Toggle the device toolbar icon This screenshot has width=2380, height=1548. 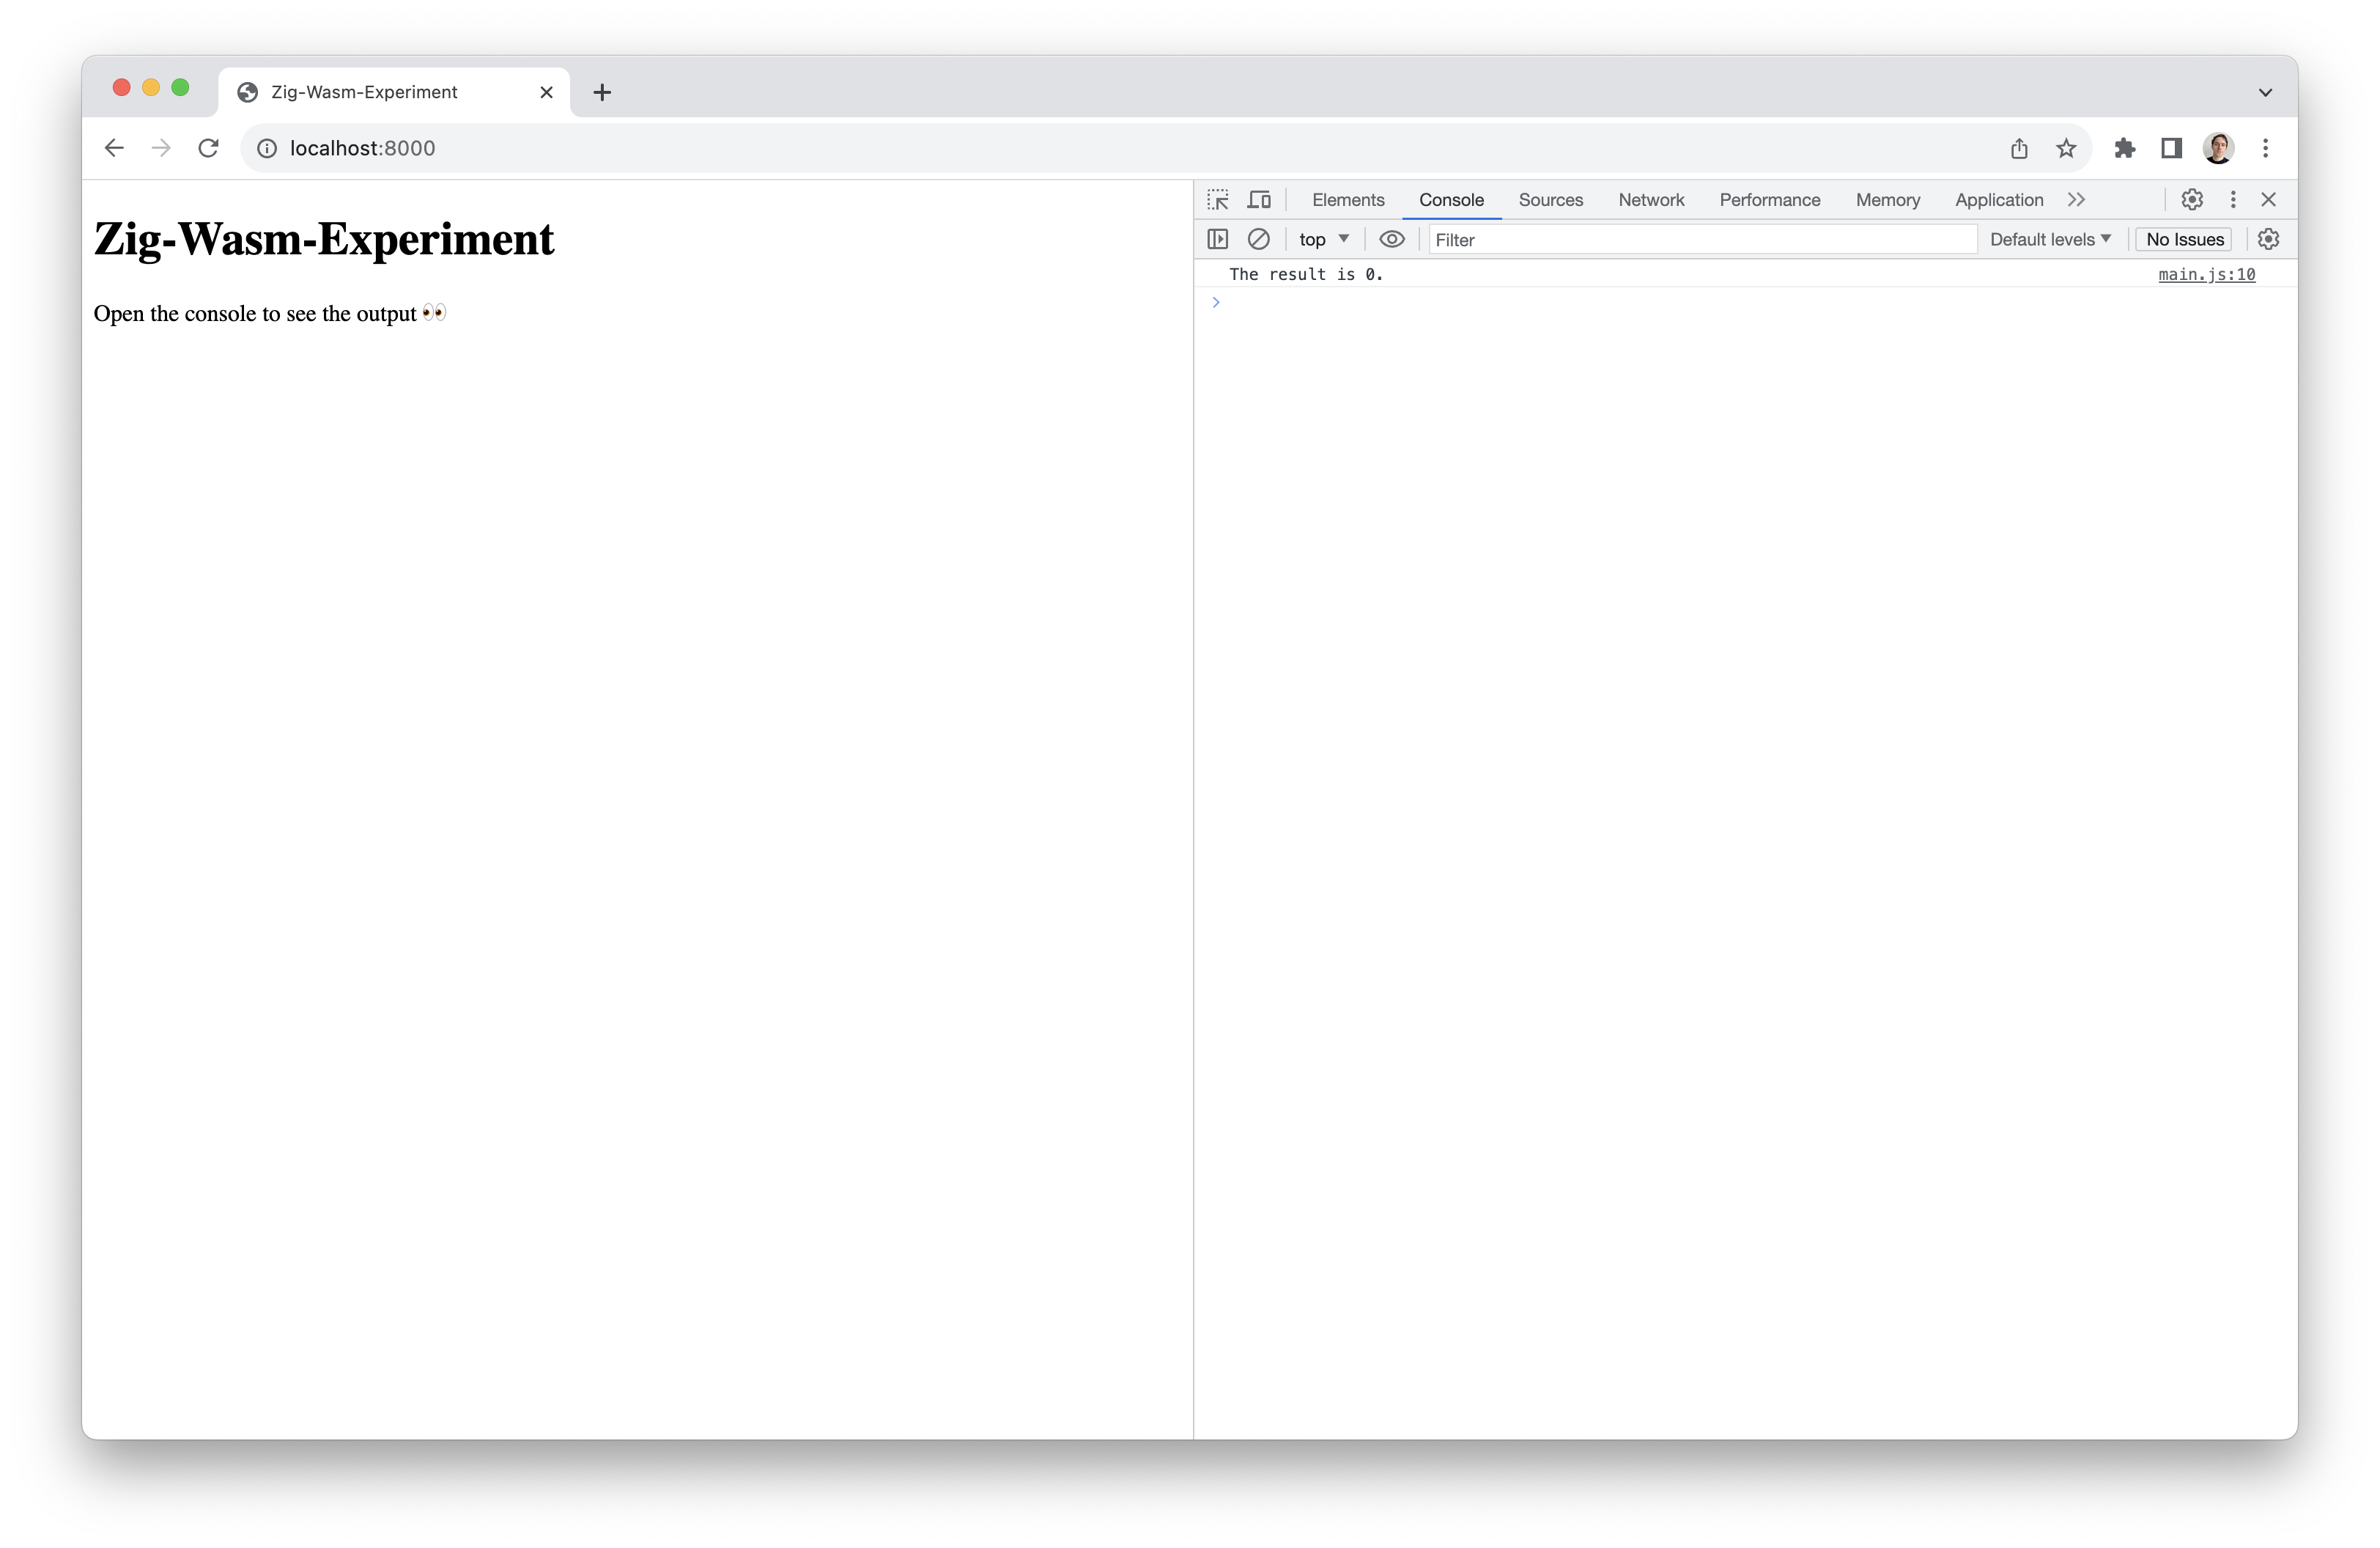coord(1259,200)
